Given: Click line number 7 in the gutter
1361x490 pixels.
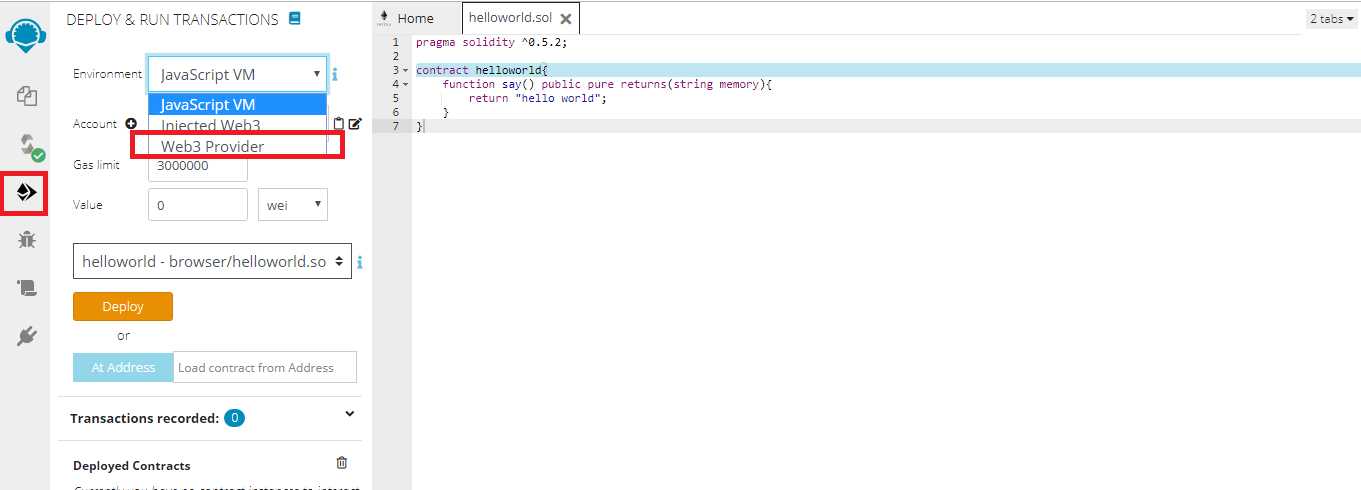Looking at the screenshot, I should (396, 126).
